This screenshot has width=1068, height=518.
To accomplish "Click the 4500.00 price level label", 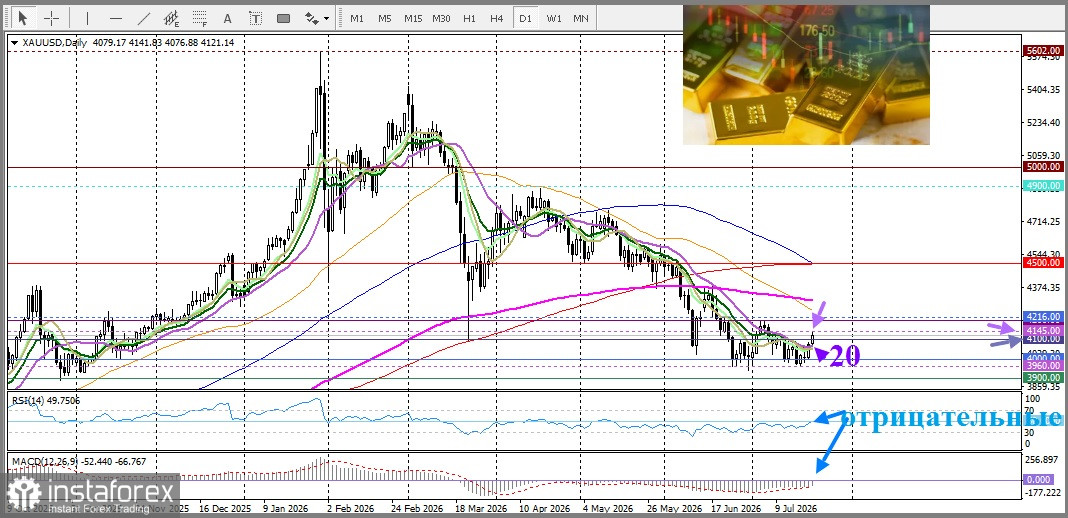I will [x=1043, y=263].
